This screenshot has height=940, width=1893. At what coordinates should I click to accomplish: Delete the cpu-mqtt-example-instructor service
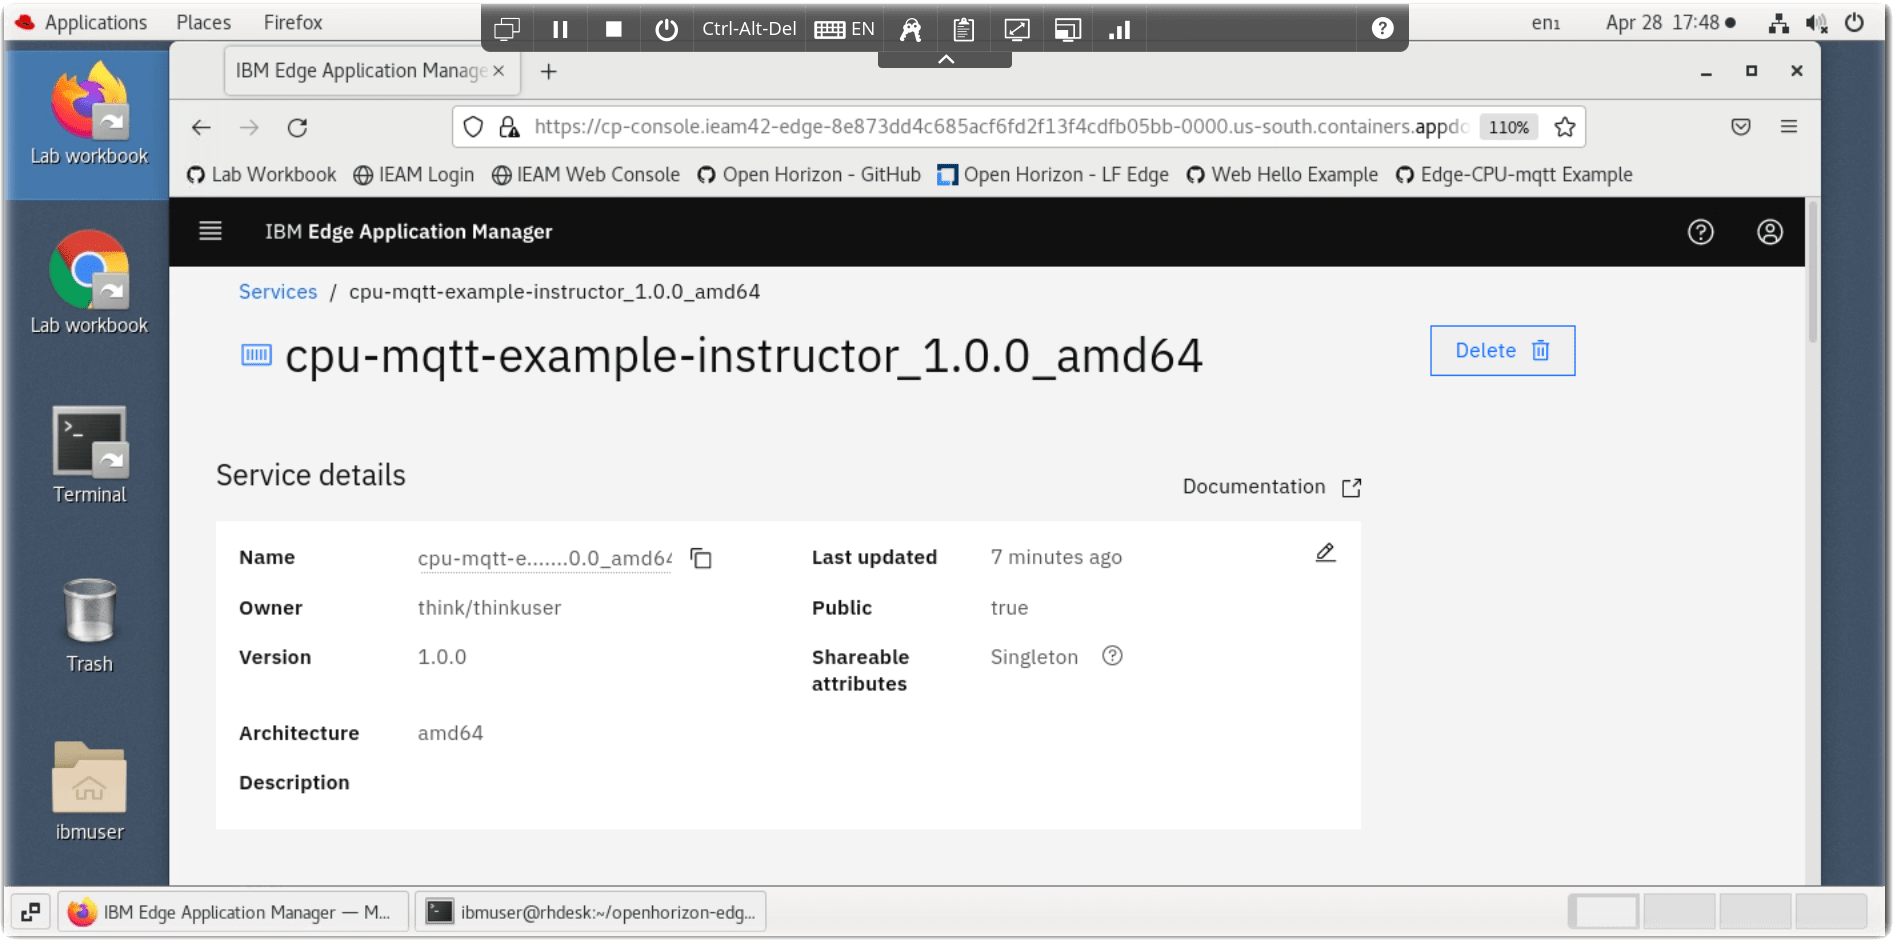pos(1502,351)
